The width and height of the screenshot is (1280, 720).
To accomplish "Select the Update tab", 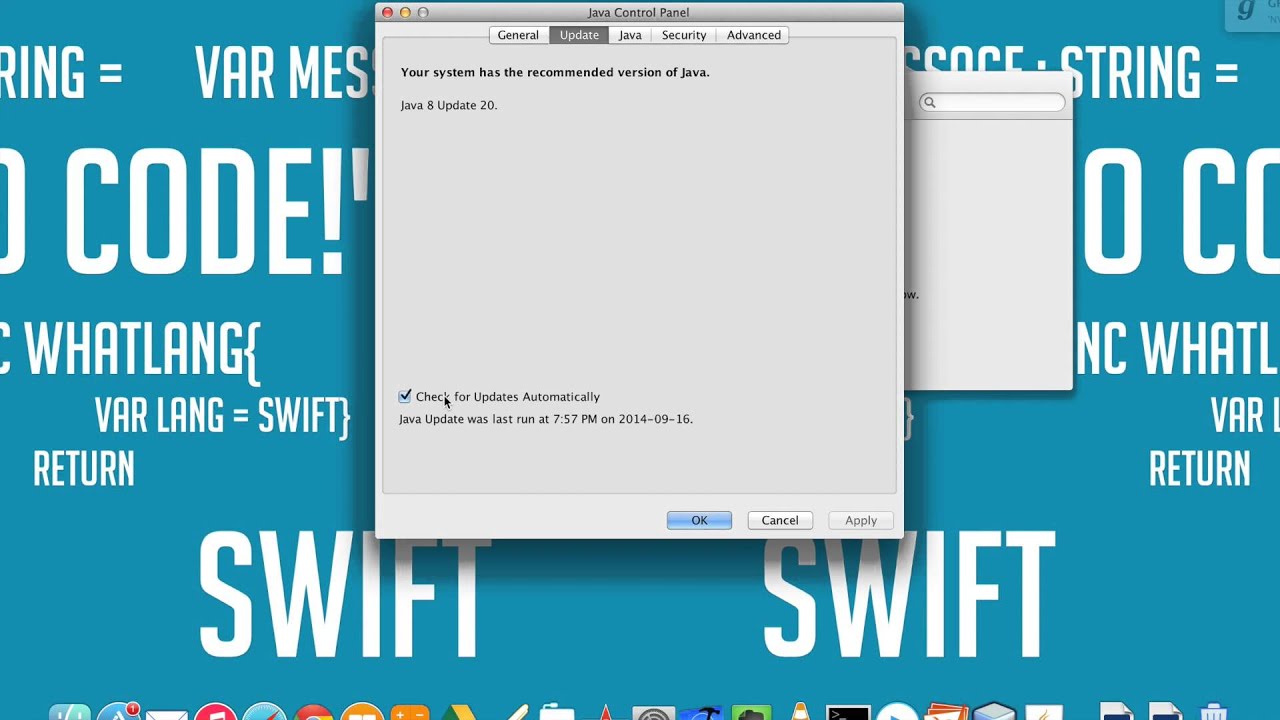I will coord(579,35).
